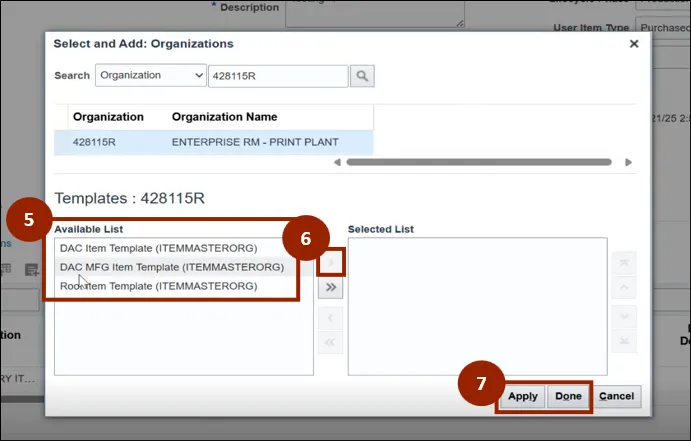Image resolution: width=691 pixels, height=441 pixels.
Task: Select DAC Item Template in Available List
Action: 158,248
